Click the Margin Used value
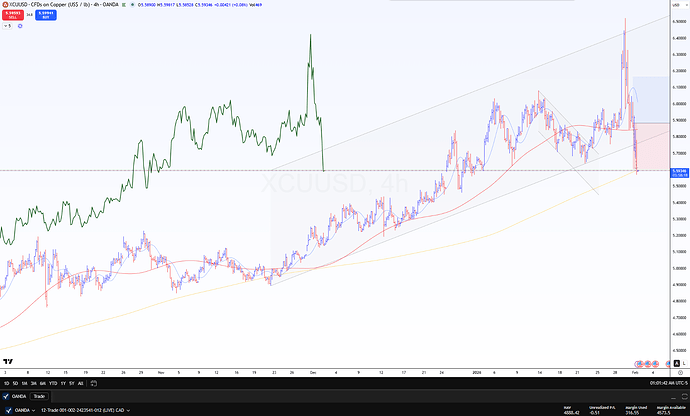 point(632,412)
